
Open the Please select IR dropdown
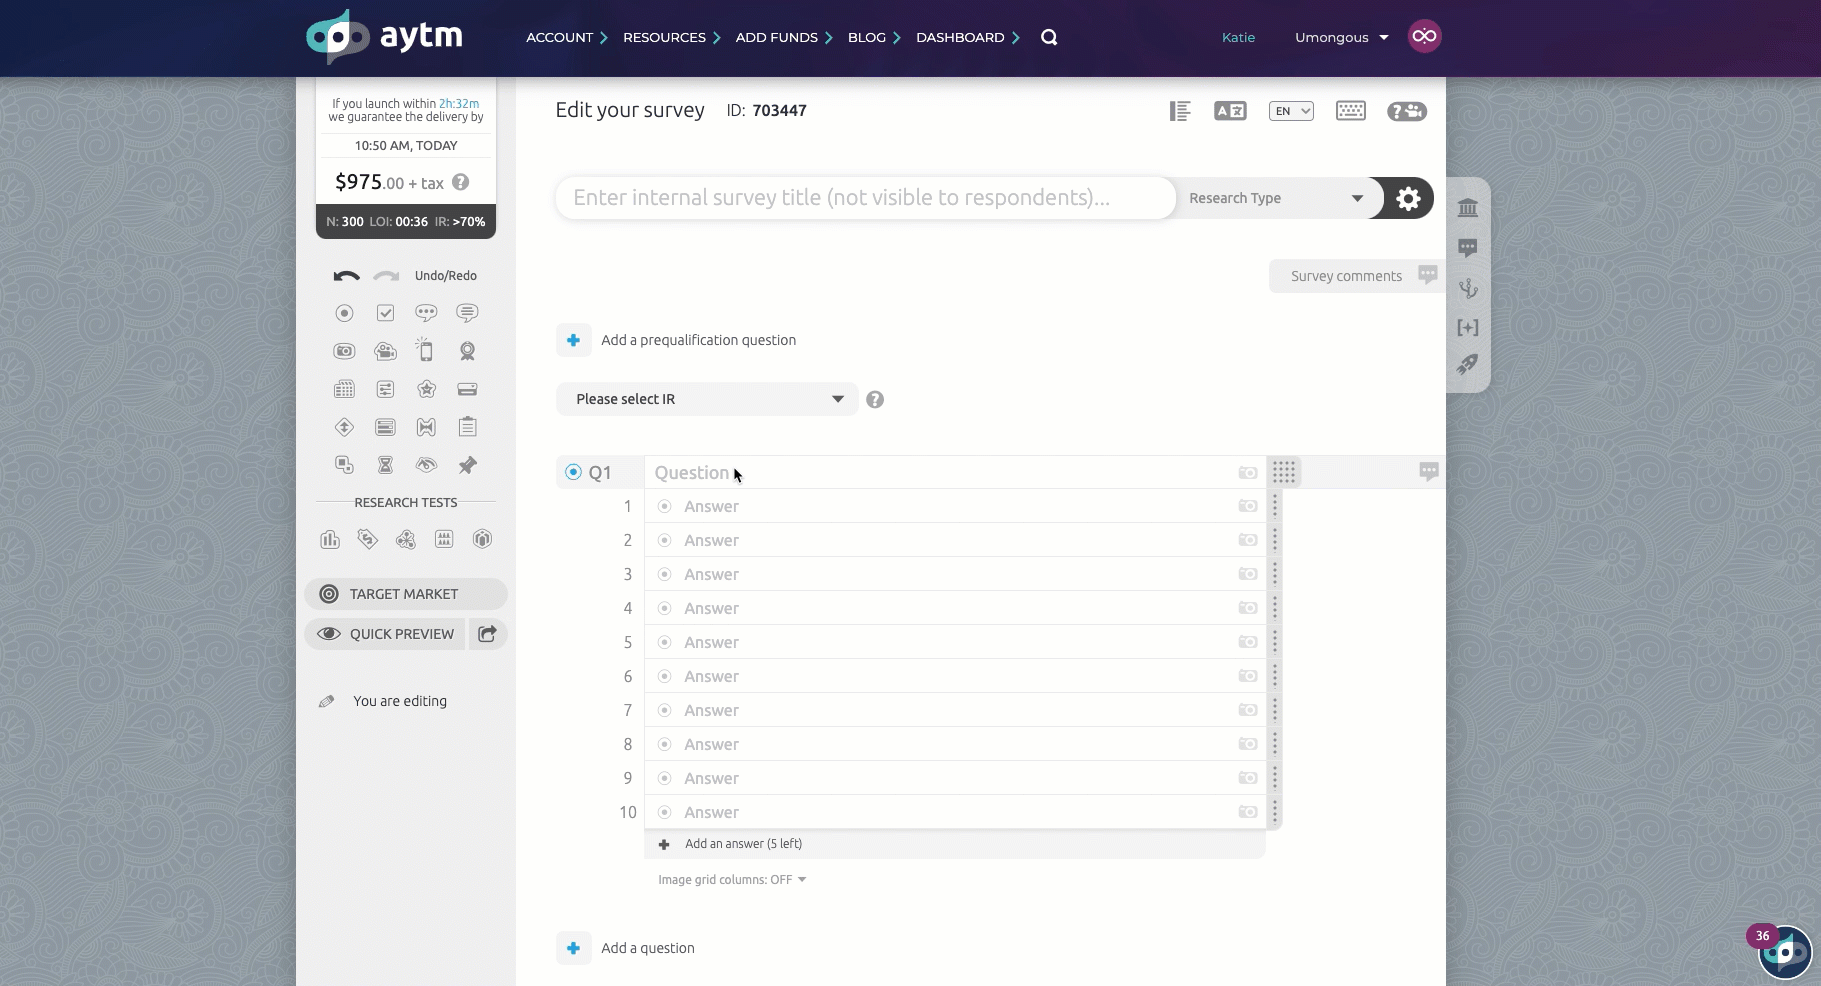pyautogui.click(x=707, y=399)
